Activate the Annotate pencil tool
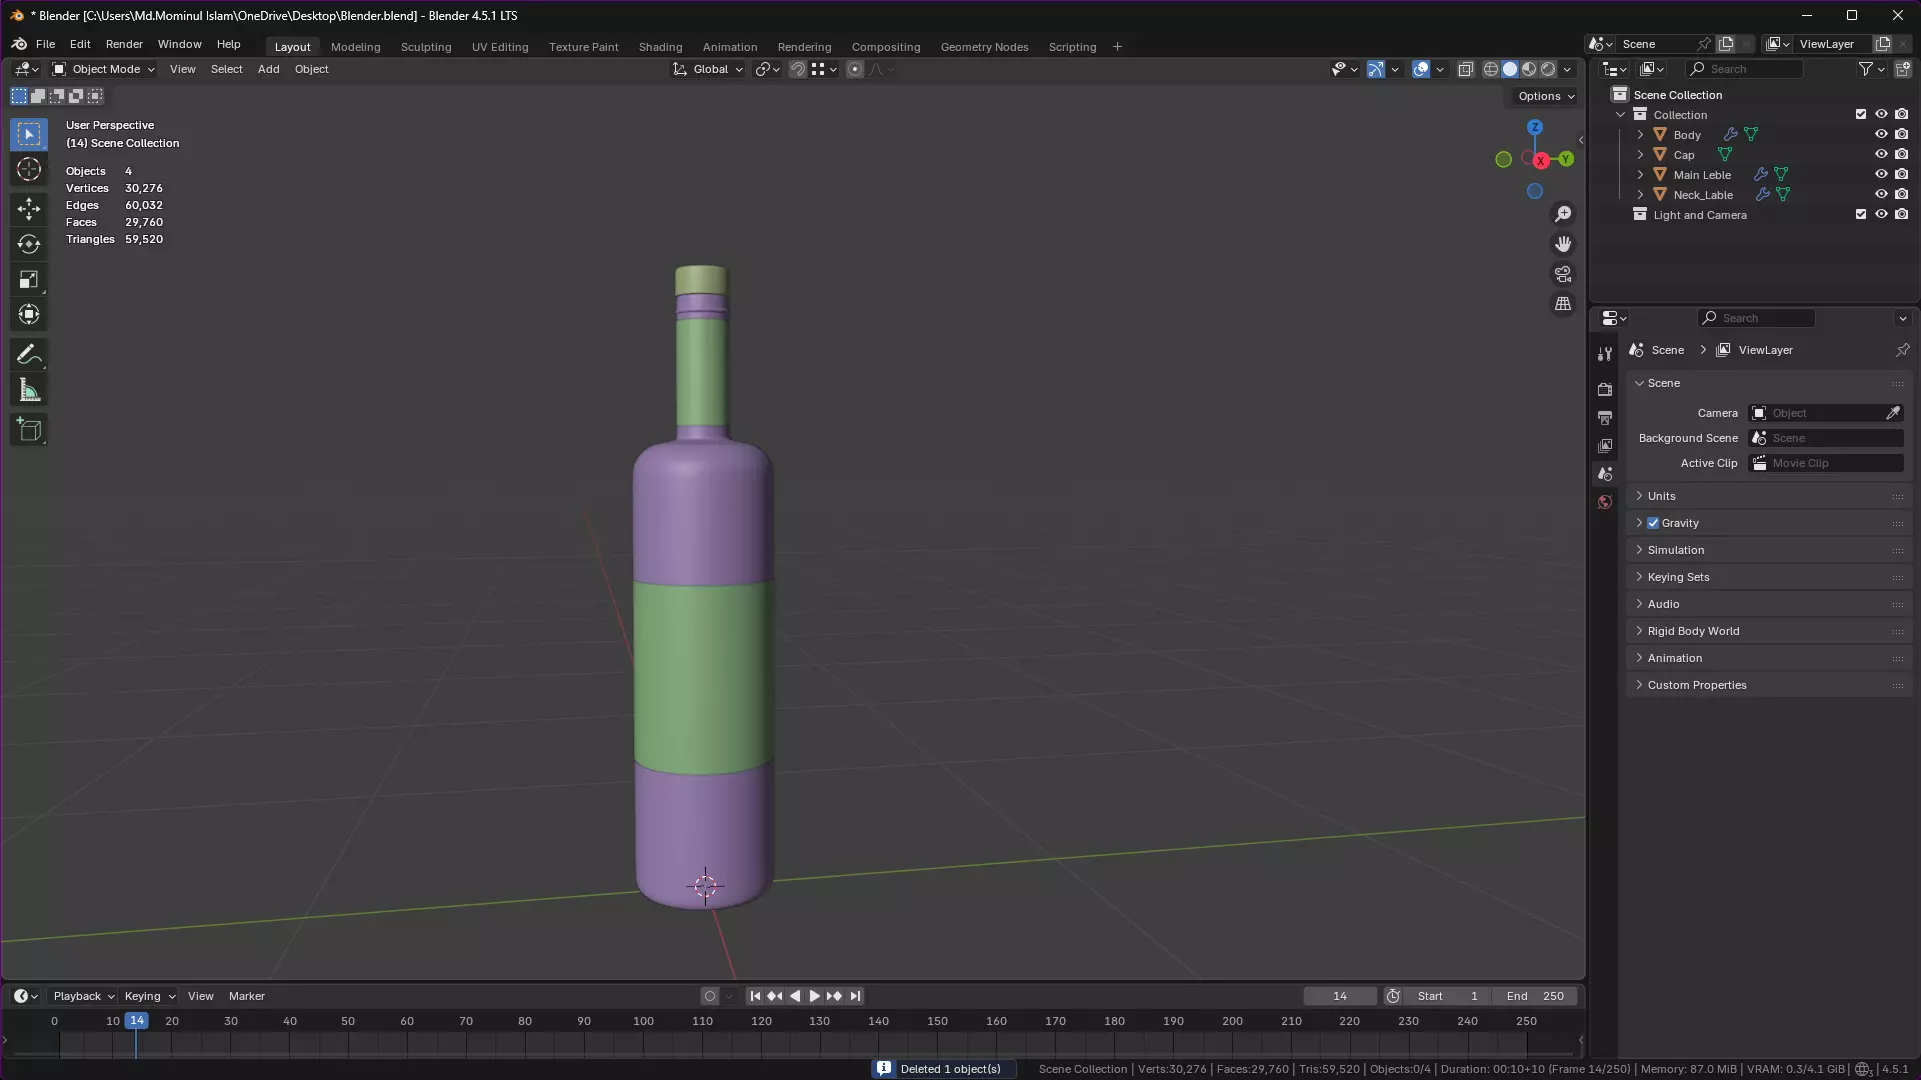 coord(29,354)
